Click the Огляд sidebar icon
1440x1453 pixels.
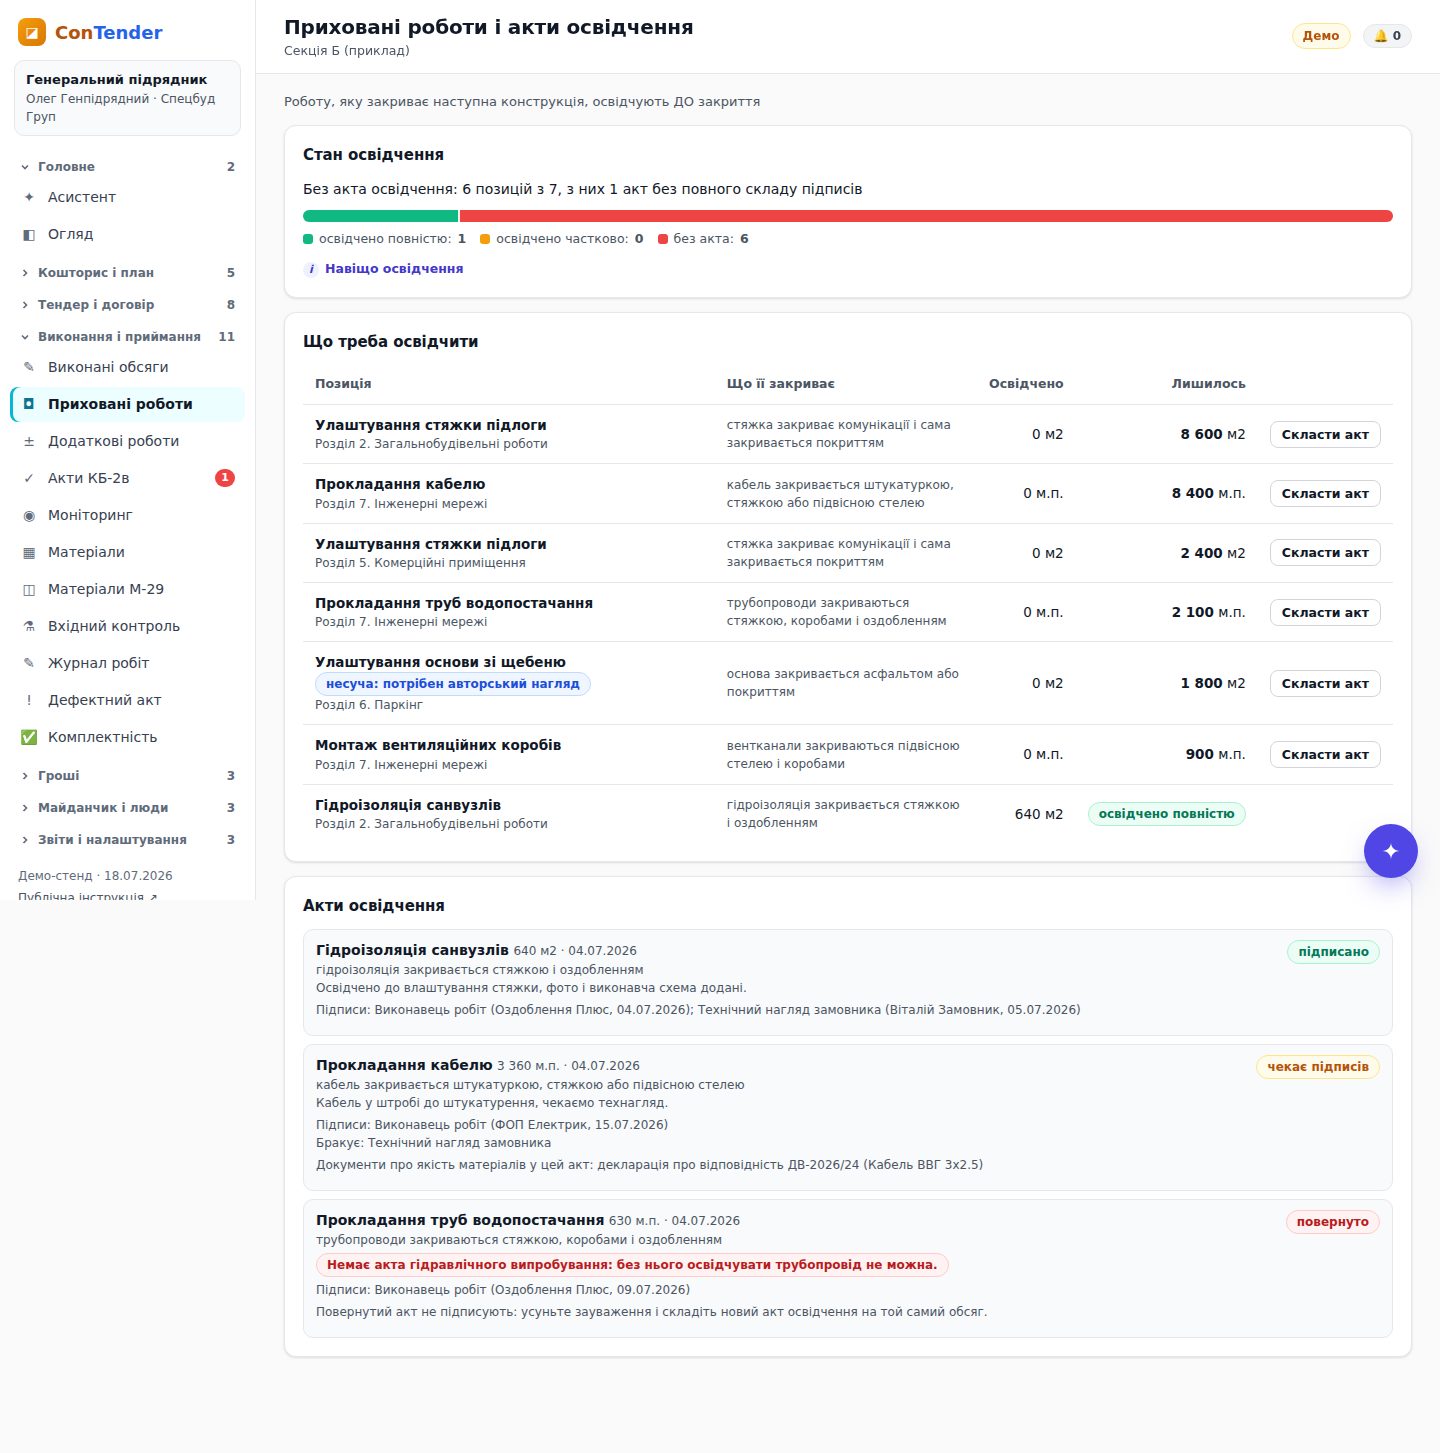click(29, 234)
